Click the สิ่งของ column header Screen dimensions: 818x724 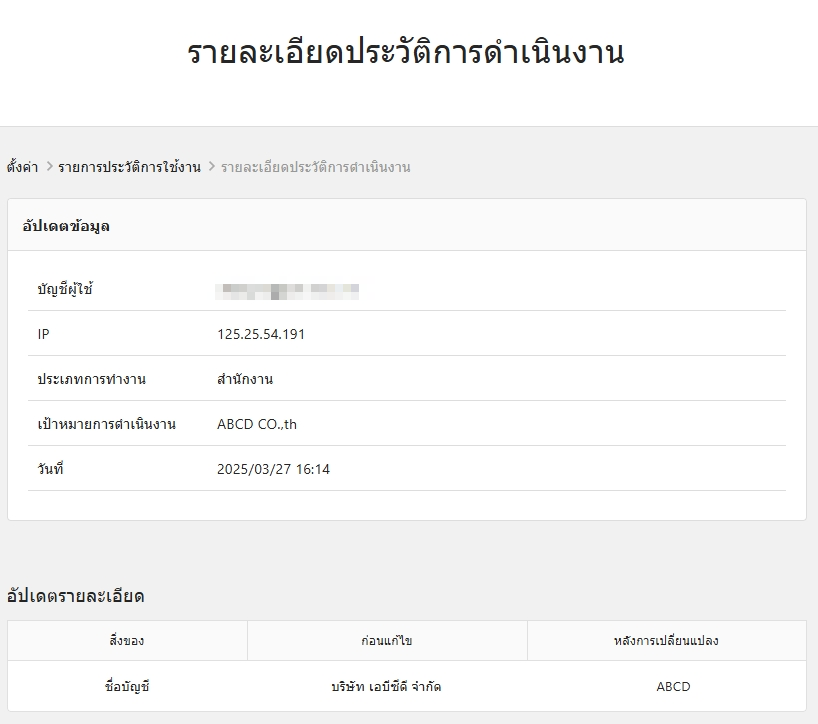click(127, 641)
